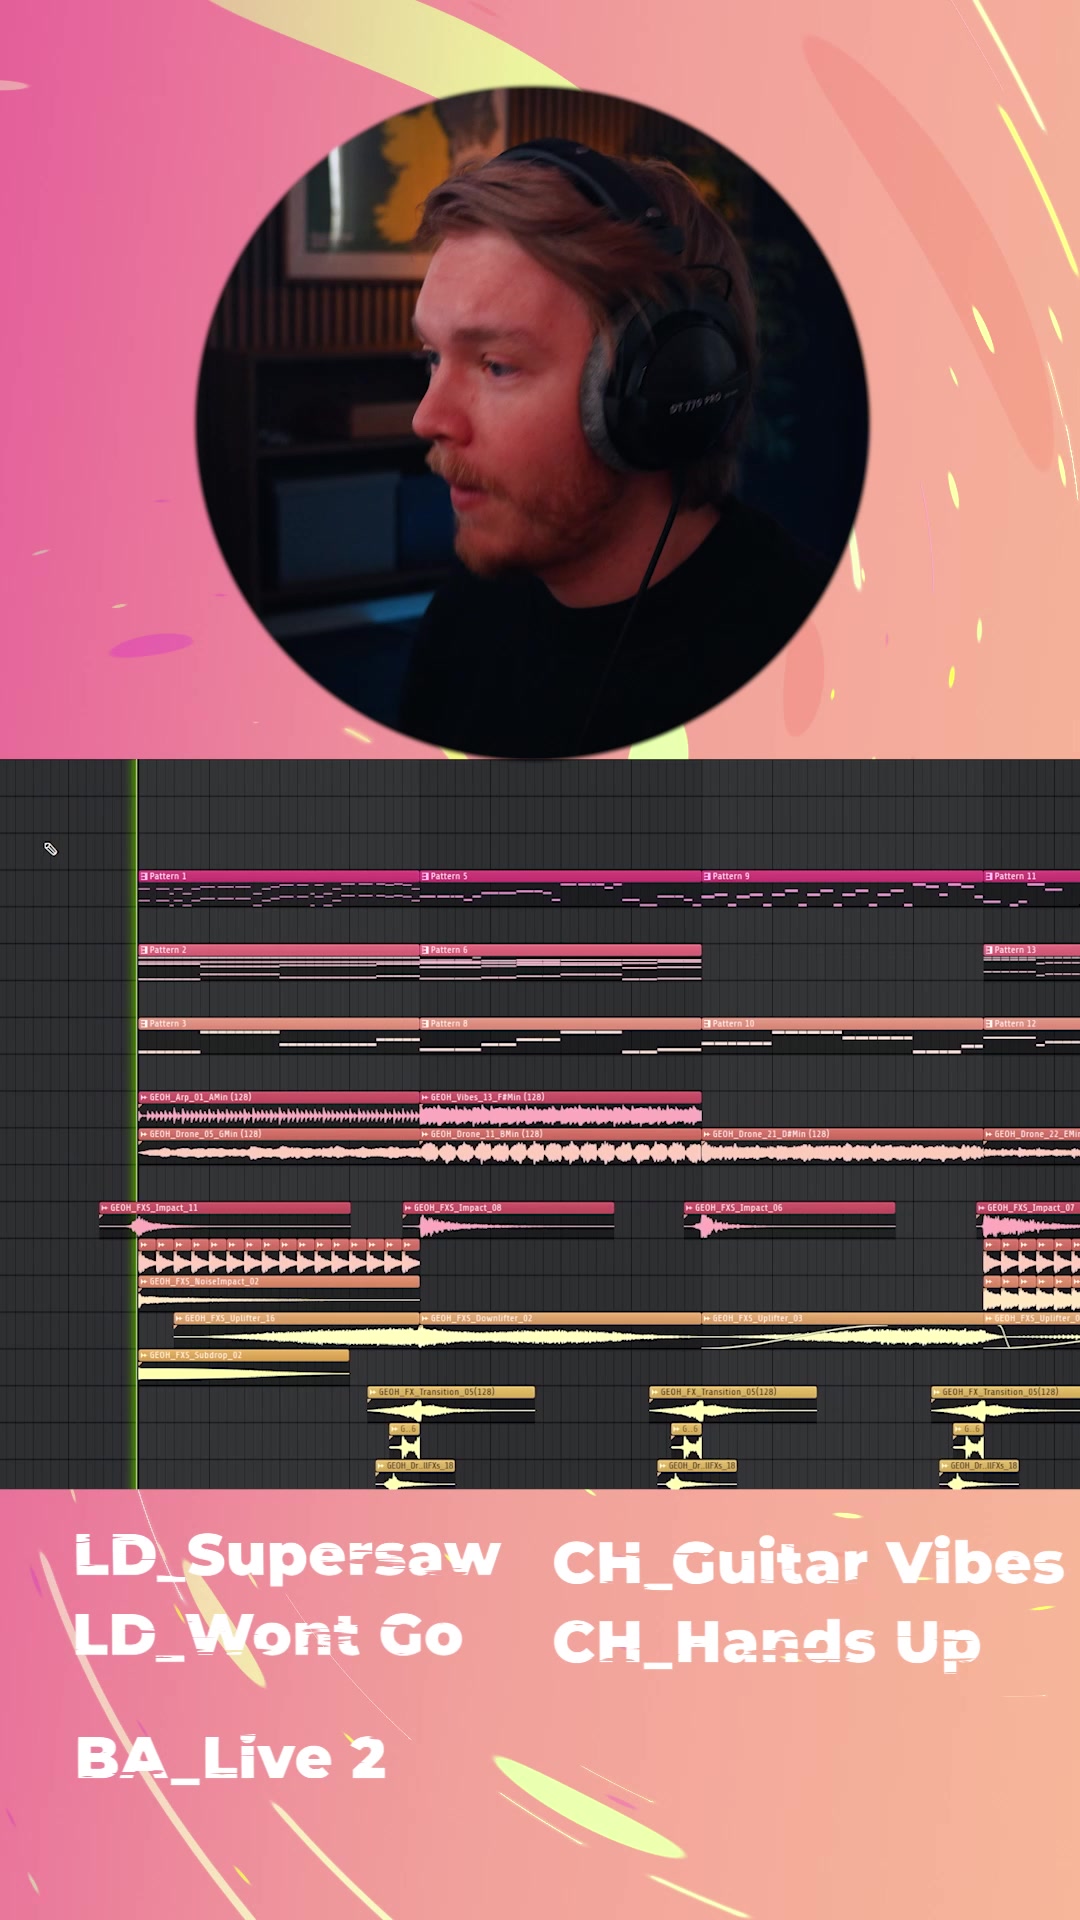Select the GEOH_FXS_Impact_07 audio clip
Screen dimensions: 1080x1920
click(x=1028, y=1220)
